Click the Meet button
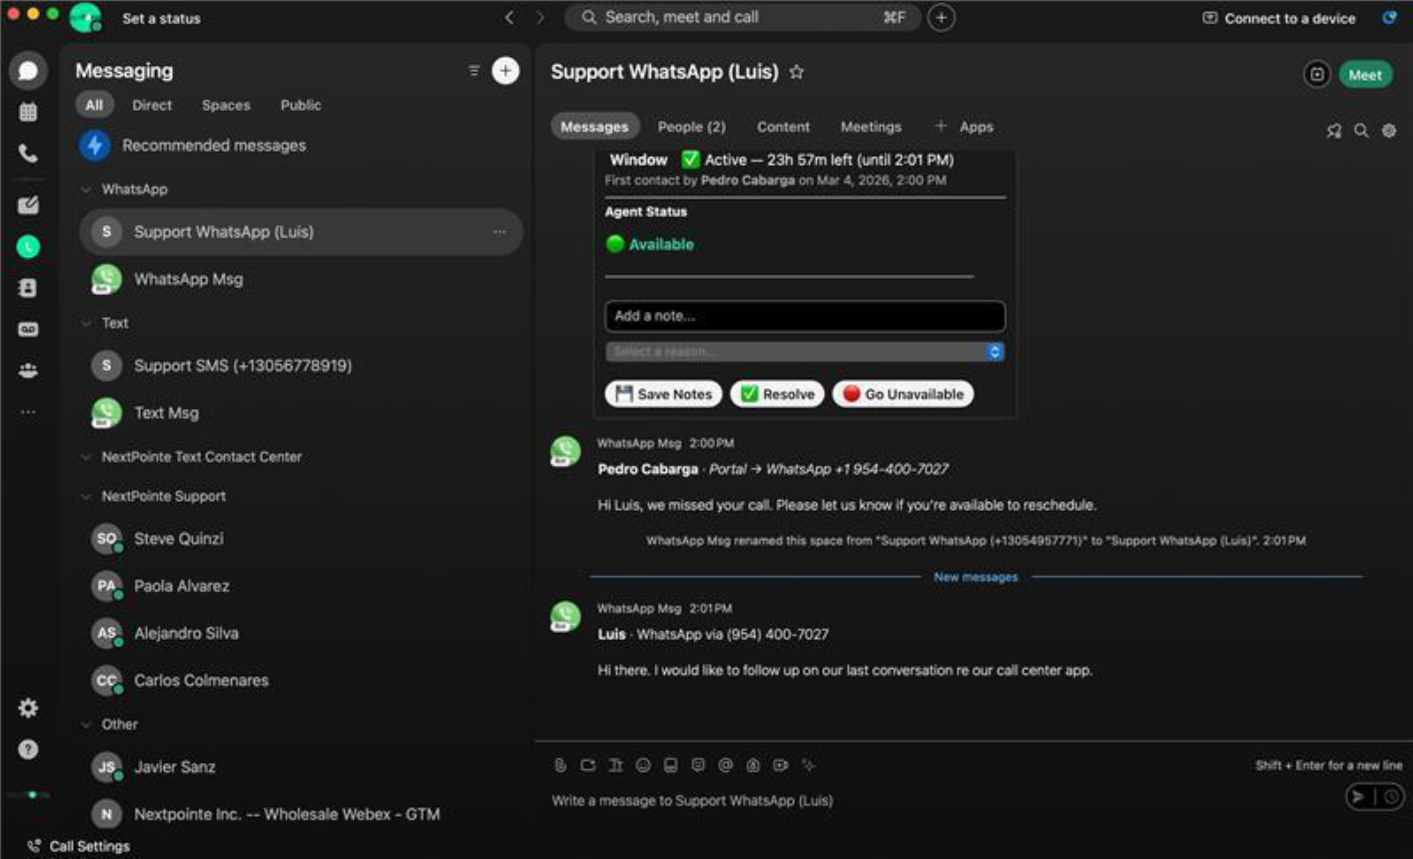Image resolution: width=1413 pixels, height=859 pixels. 1365,75
